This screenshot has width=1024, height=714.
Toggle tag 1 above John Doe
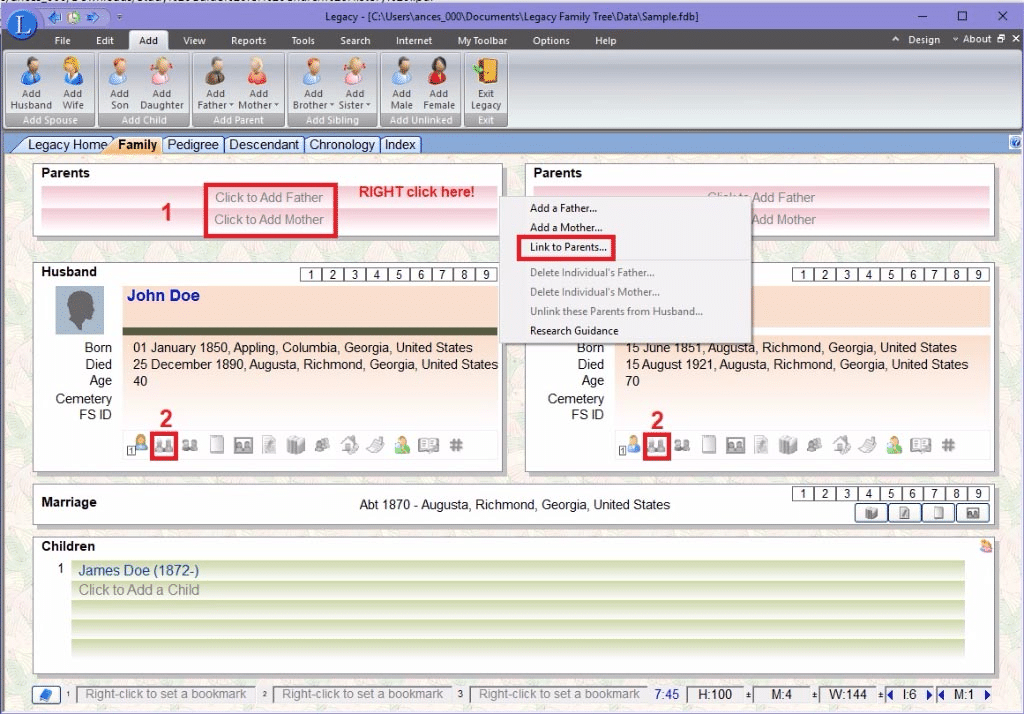pos(311,274)
